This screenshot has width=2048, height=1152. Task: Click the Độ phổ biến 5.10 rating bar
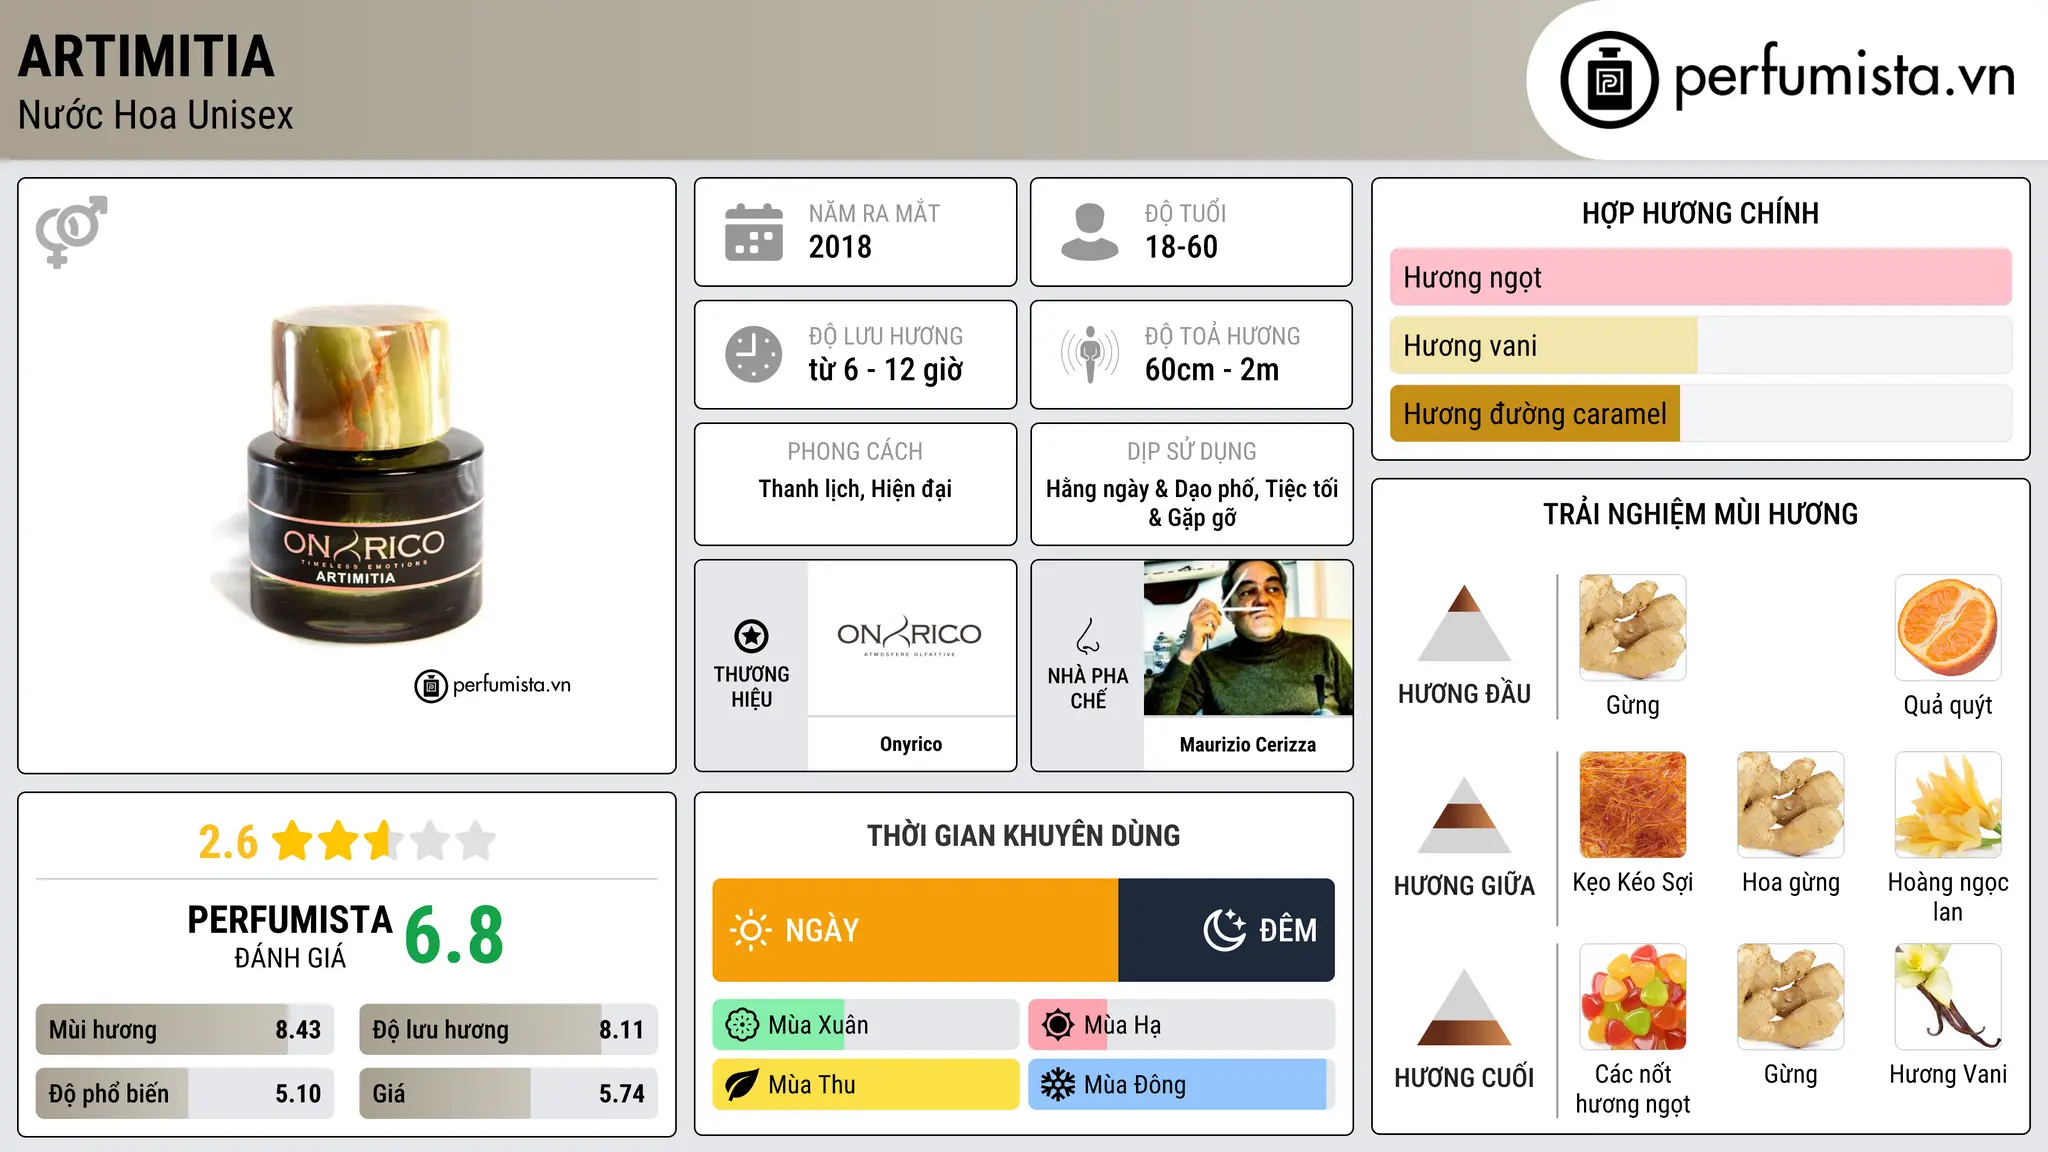point(185,1094)
